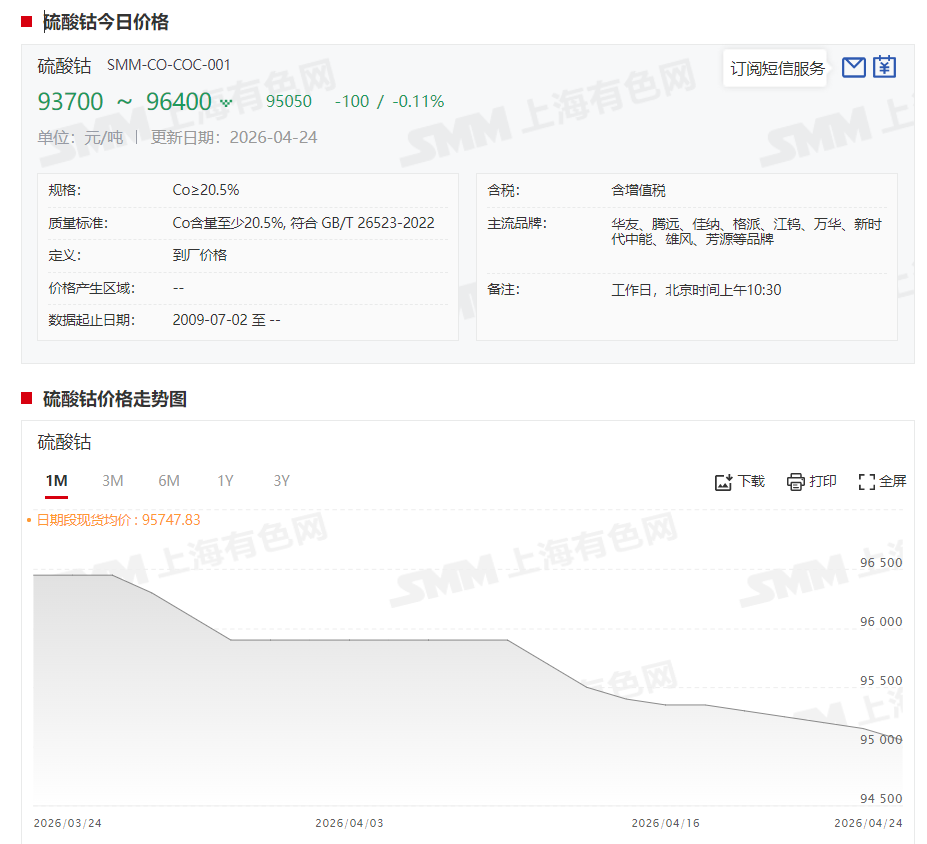Image resolution: width=927 pixels, height=844 pixels.
Task: Click the 下载 download text link
Action: [751, 482]
